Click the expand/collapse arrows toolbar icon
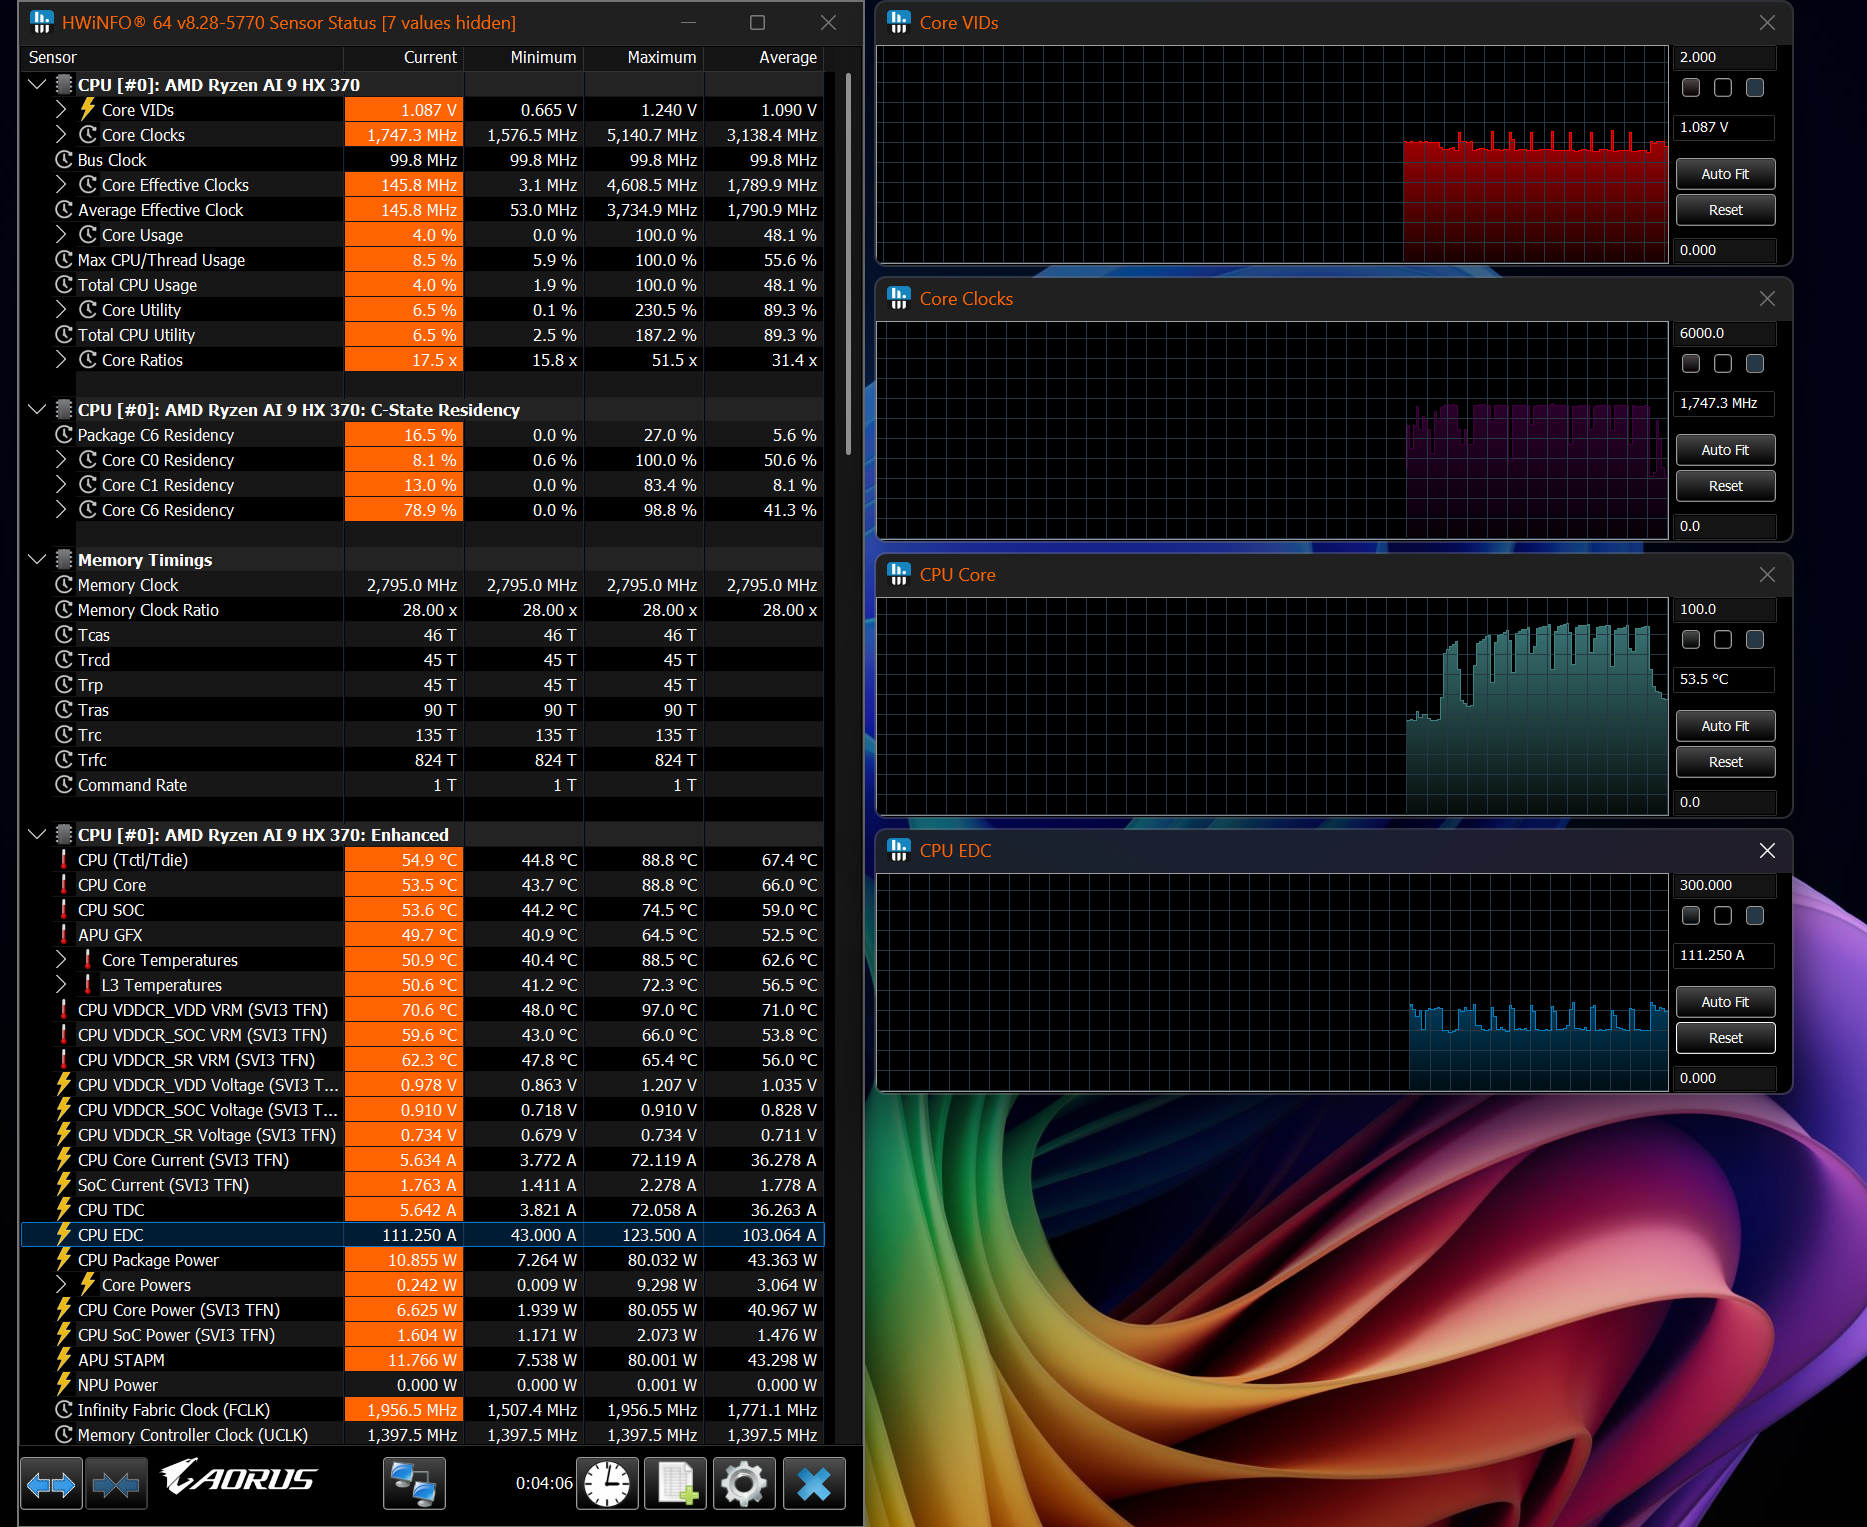The width and height of the screenshot is (1867, 1527). 51,1484
